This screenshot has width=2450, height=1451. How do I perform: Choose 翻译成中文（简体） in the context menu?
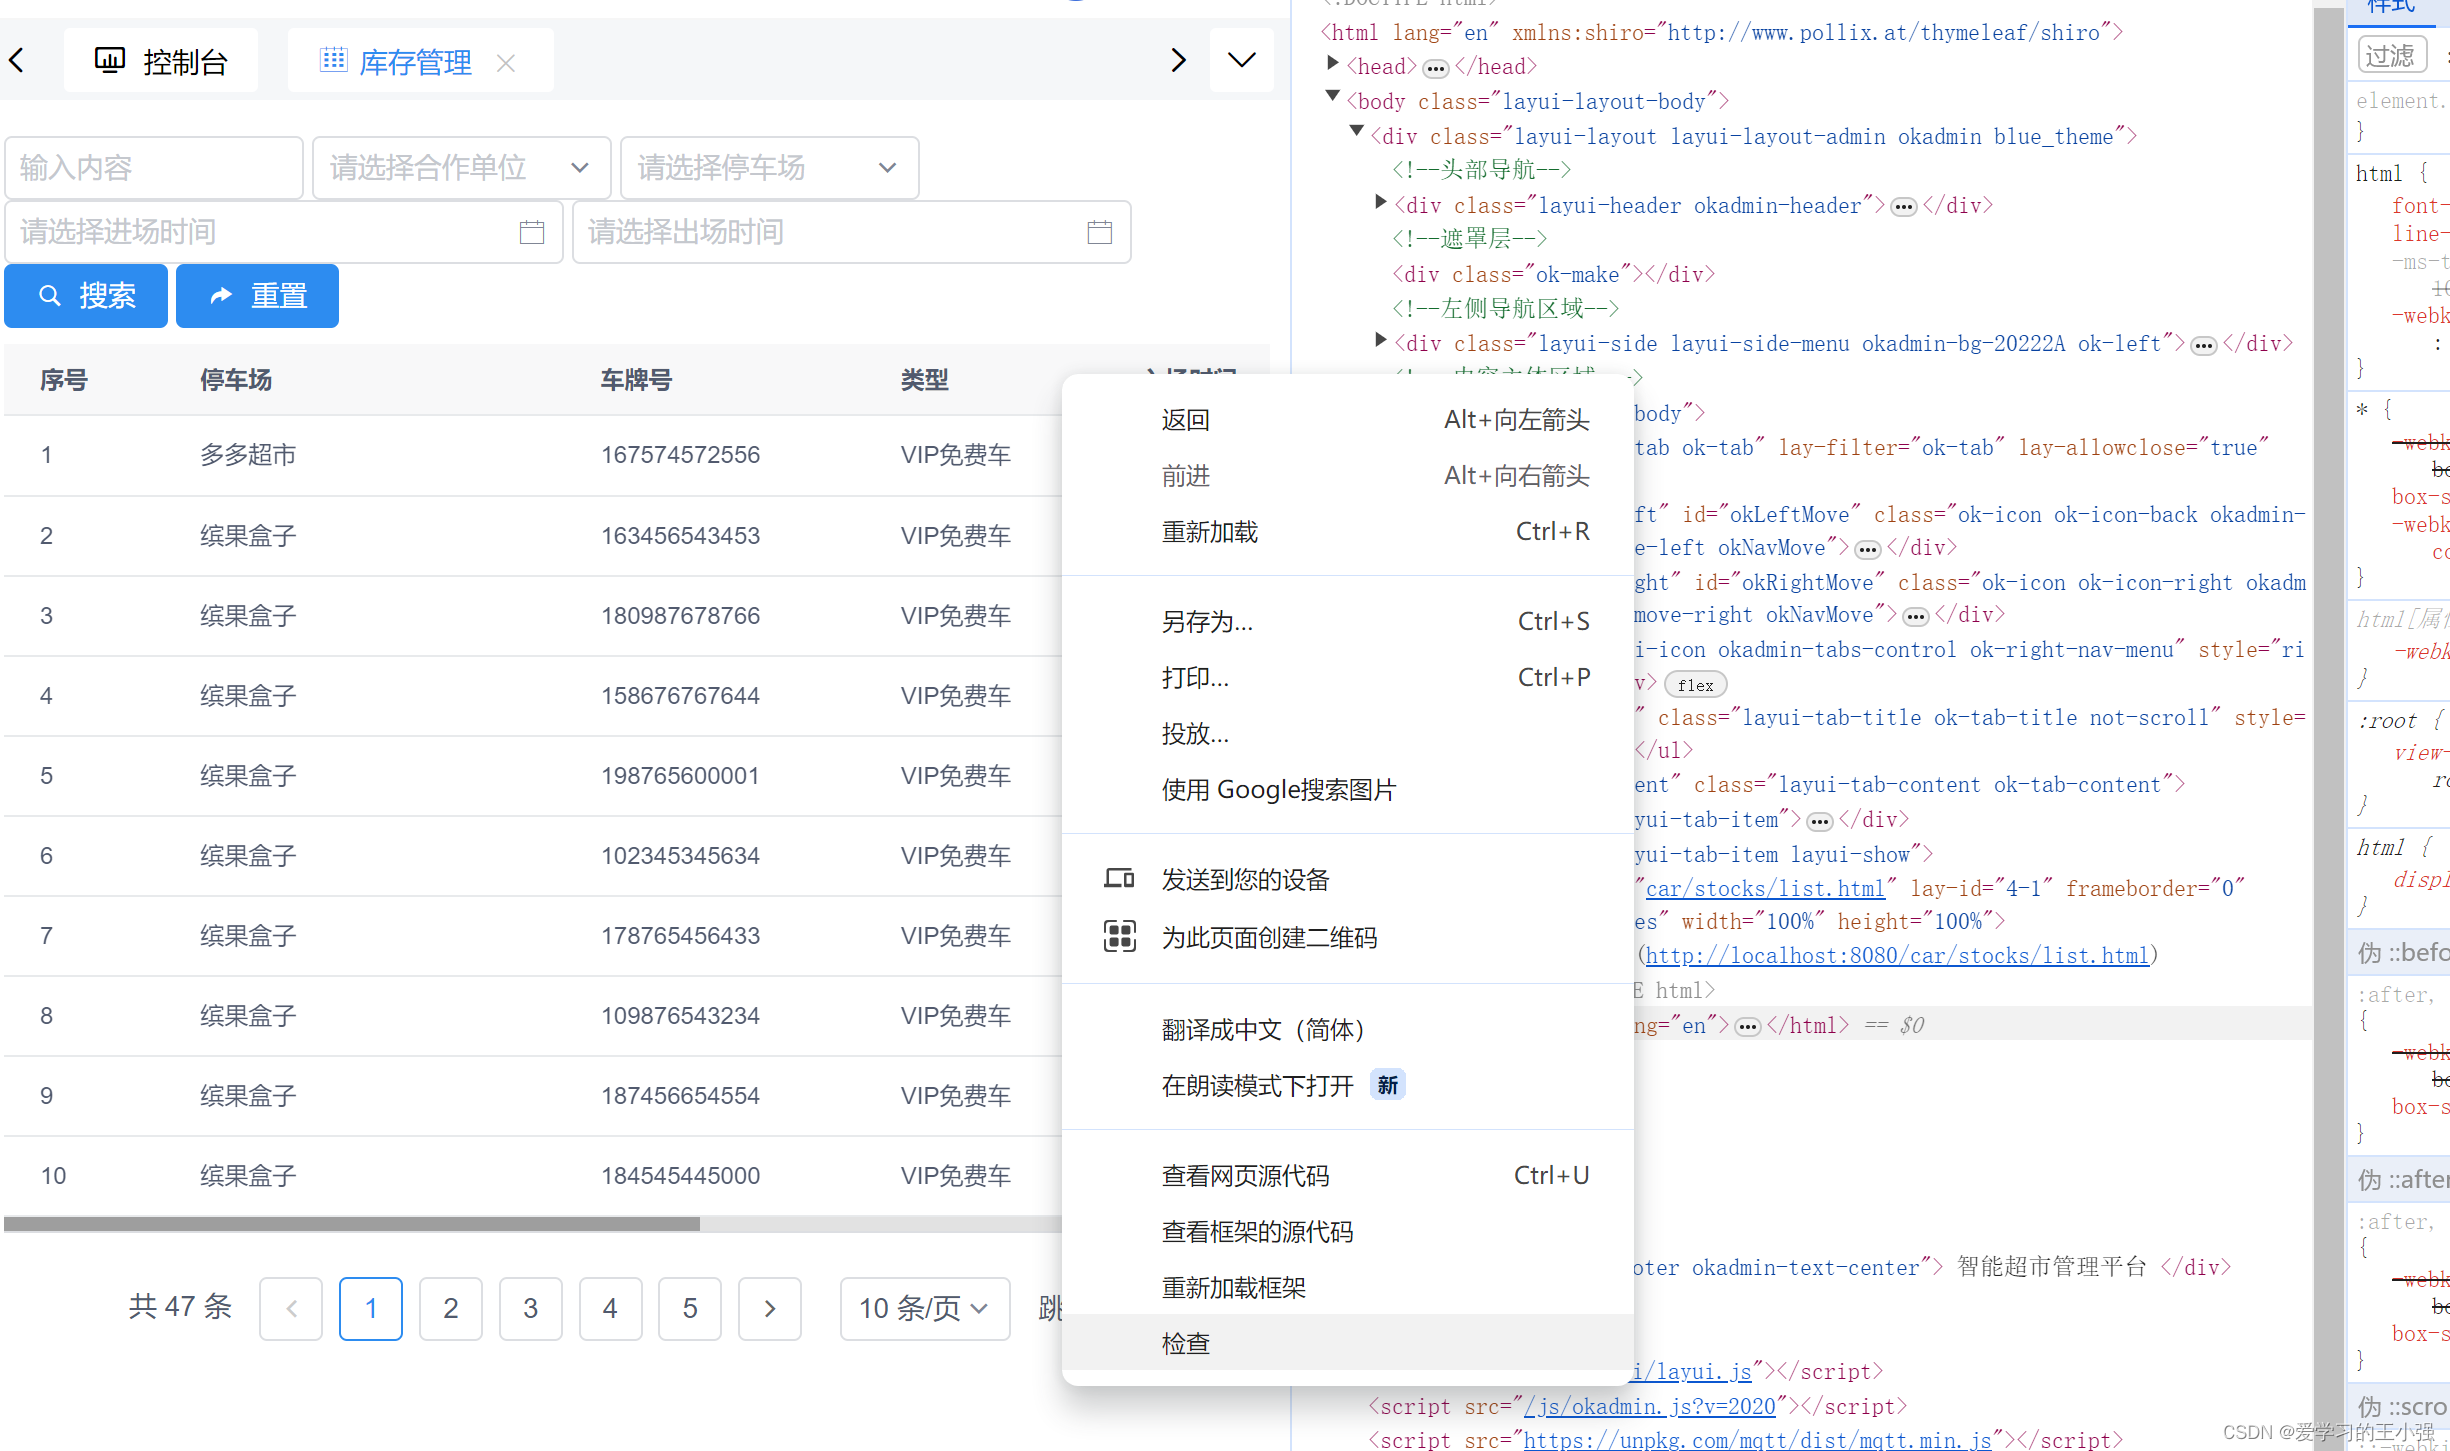tap(1348, 1030)
